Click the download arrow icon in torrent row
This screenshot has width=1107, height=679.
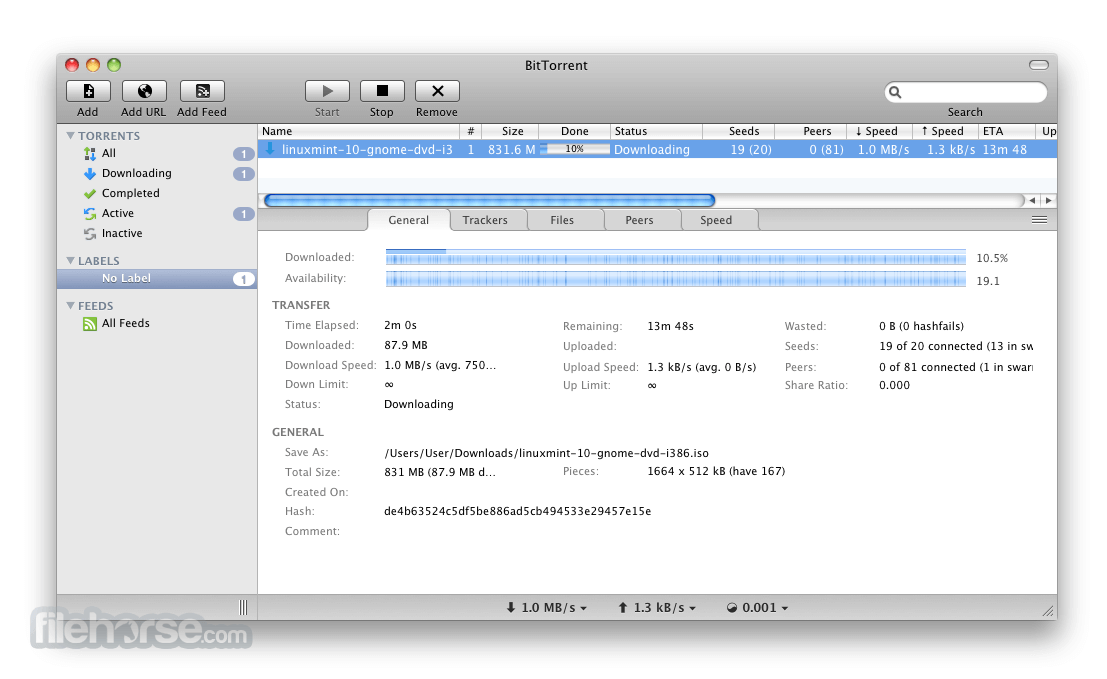tap(270, 149)
